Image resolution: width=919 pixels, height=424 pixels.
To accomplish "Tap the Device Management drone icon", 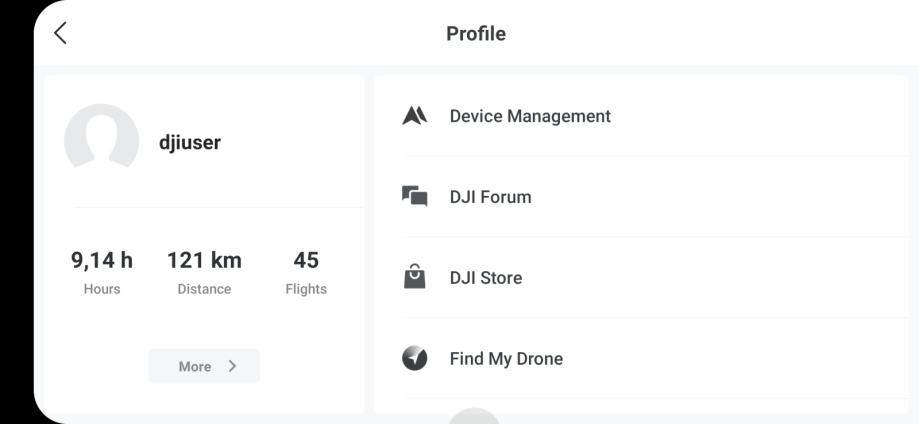I will pos(415,116).
